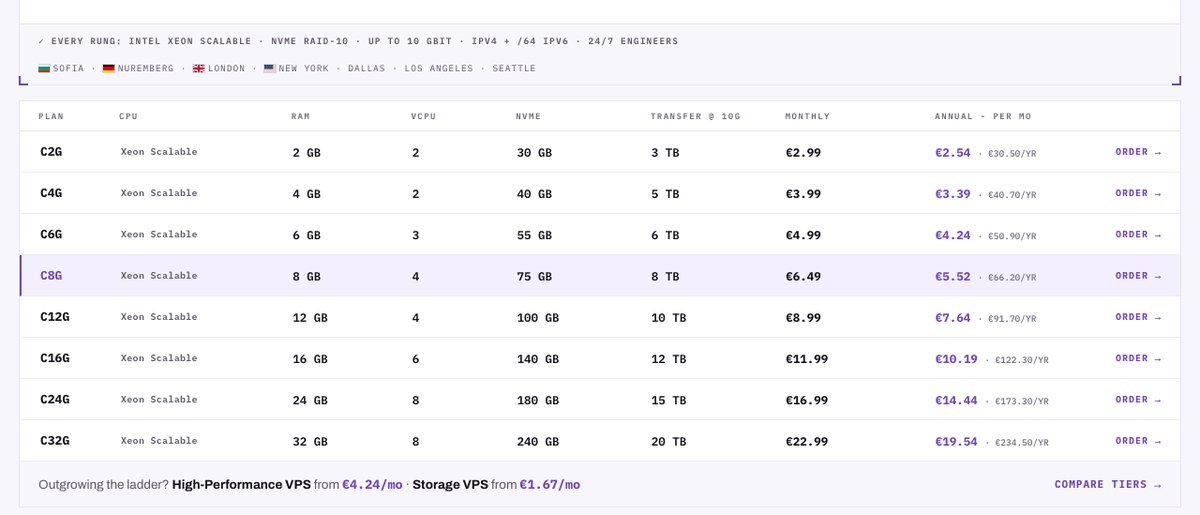Click the C32G plan name
This screenshot has width=1200, height=515.
click(55, 441)
